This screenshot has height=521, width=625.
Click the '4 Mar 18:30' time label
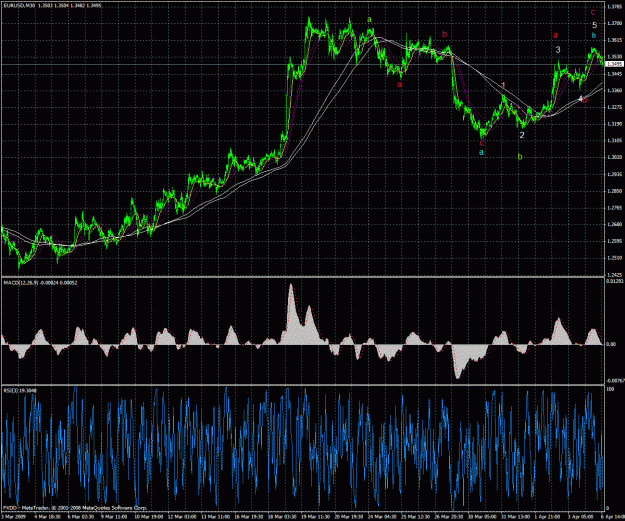pos(47,517)
